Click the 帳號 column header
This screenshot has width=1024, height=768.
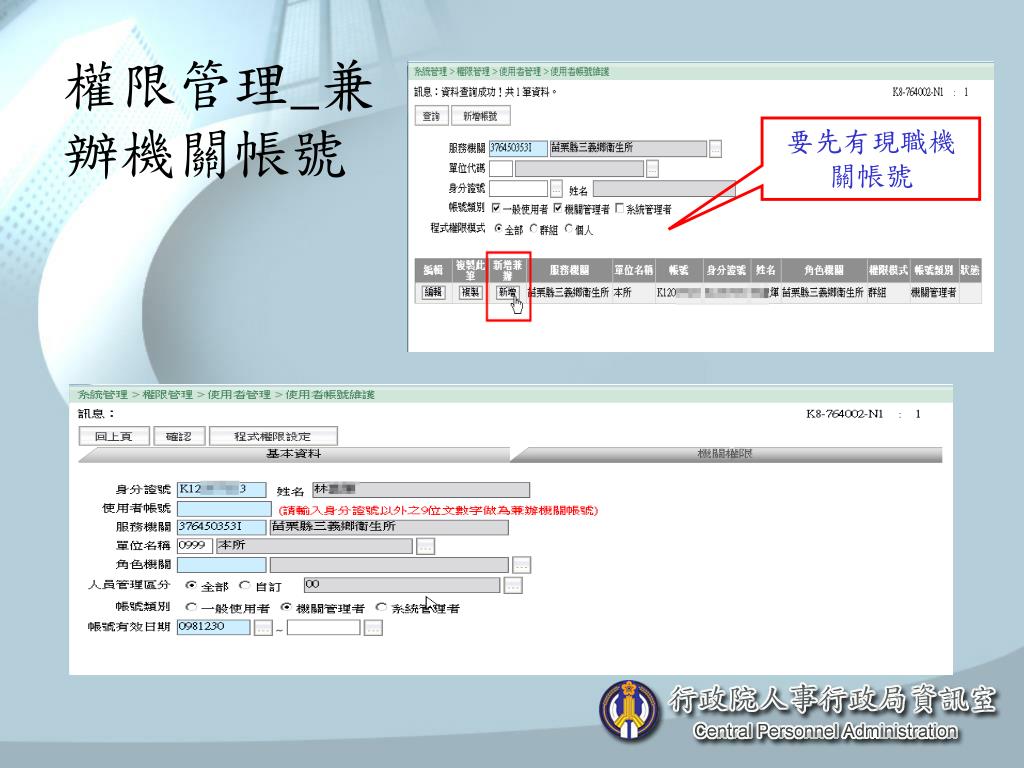click(679, 270)
